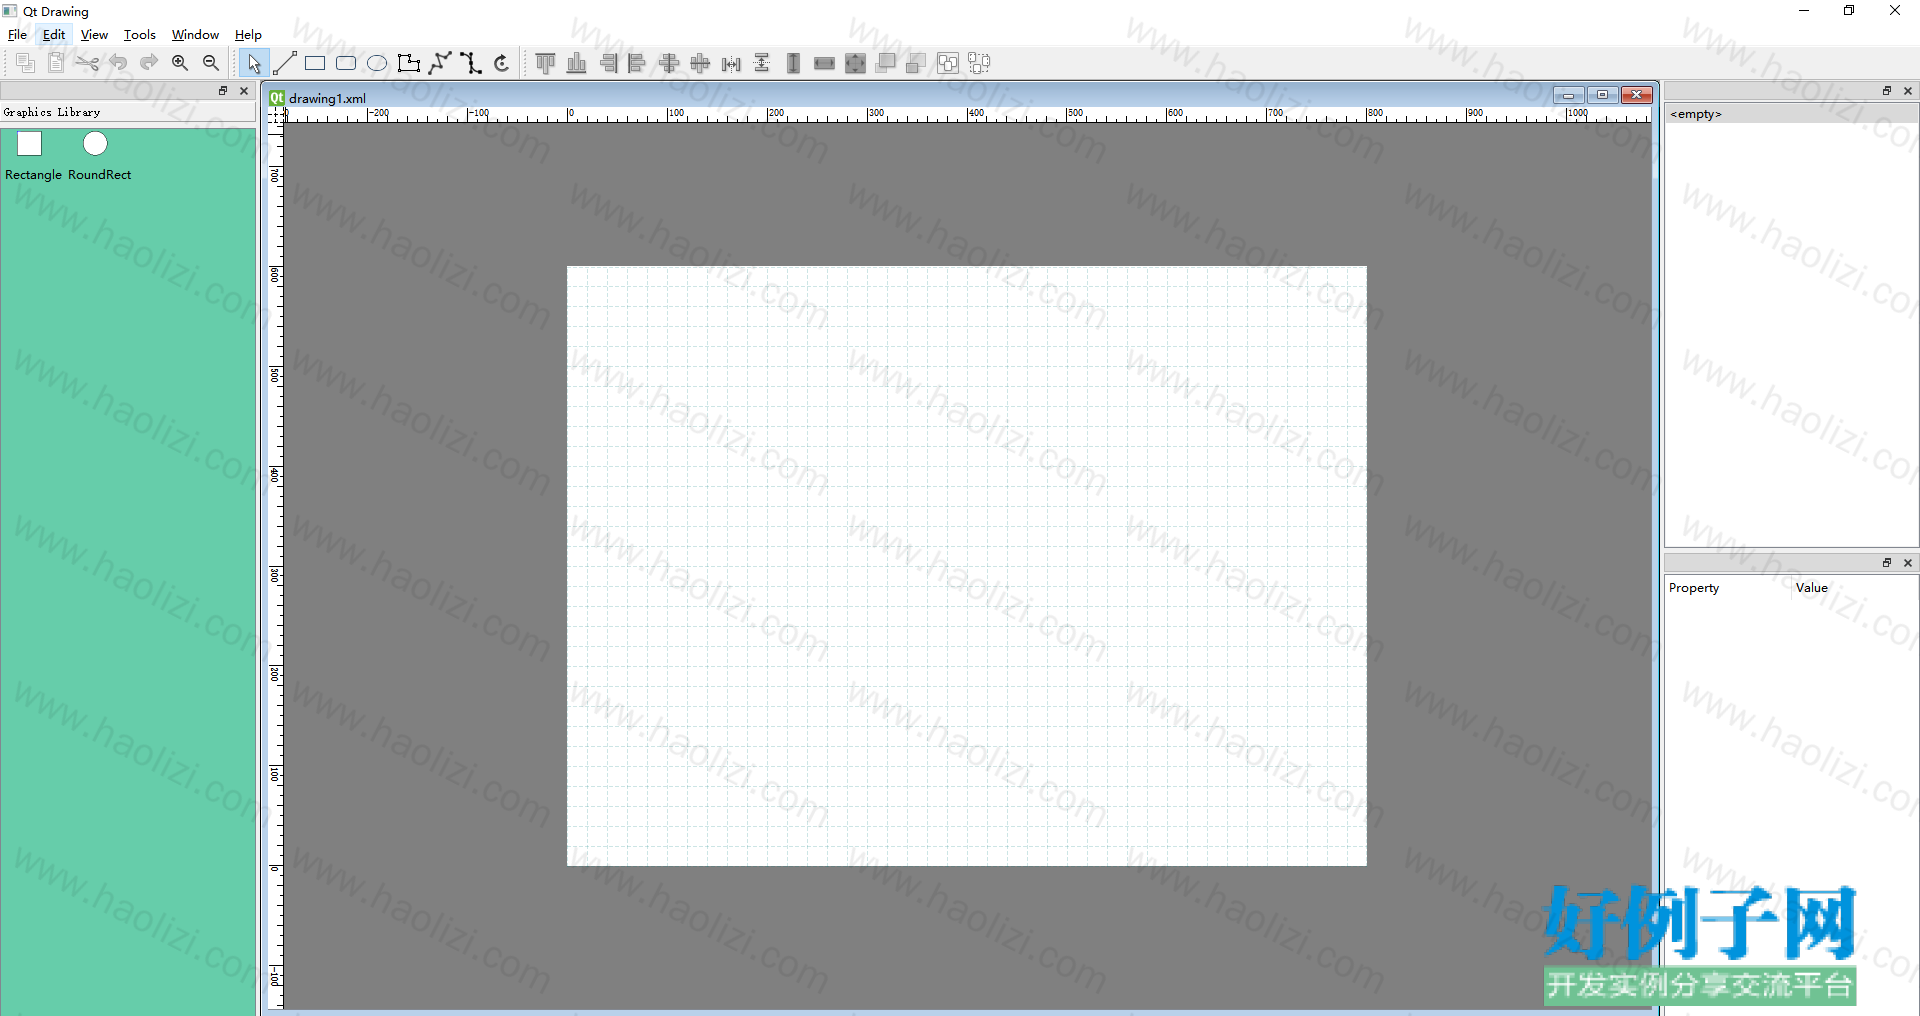Select the Line drawing tool

285,63
